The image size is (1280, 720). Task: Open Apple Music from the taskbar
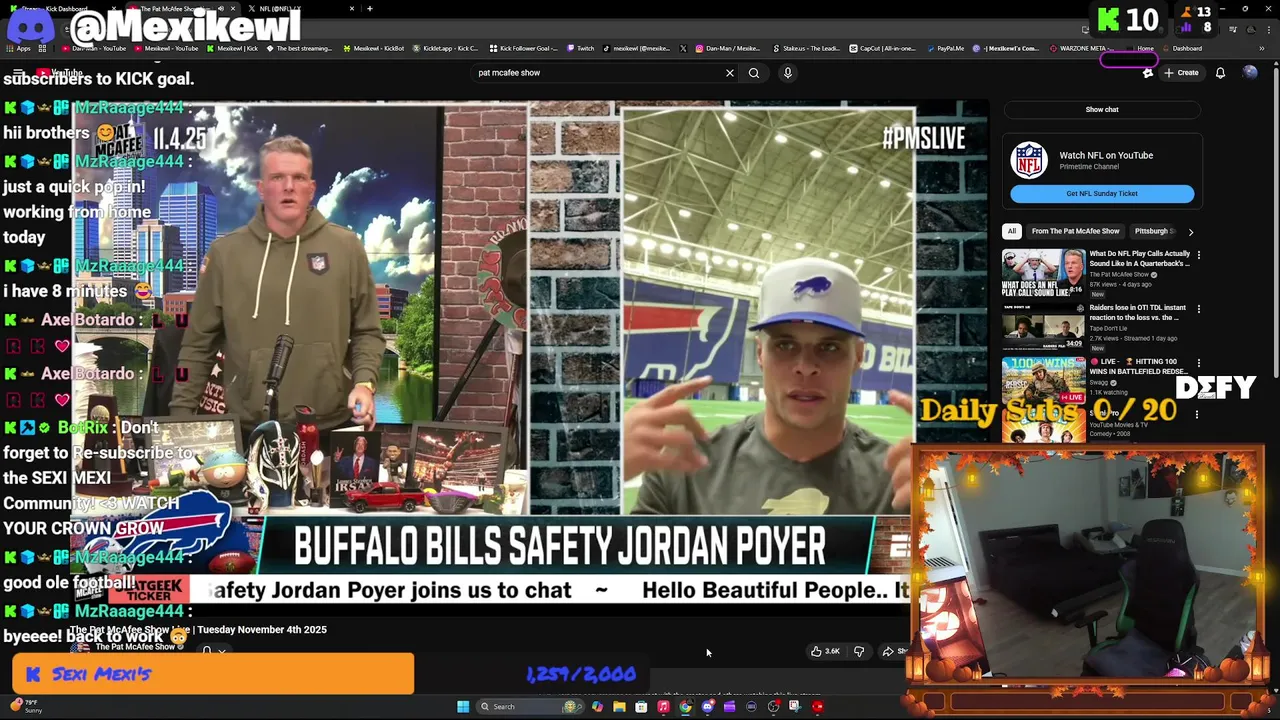[x=663, y=707]
